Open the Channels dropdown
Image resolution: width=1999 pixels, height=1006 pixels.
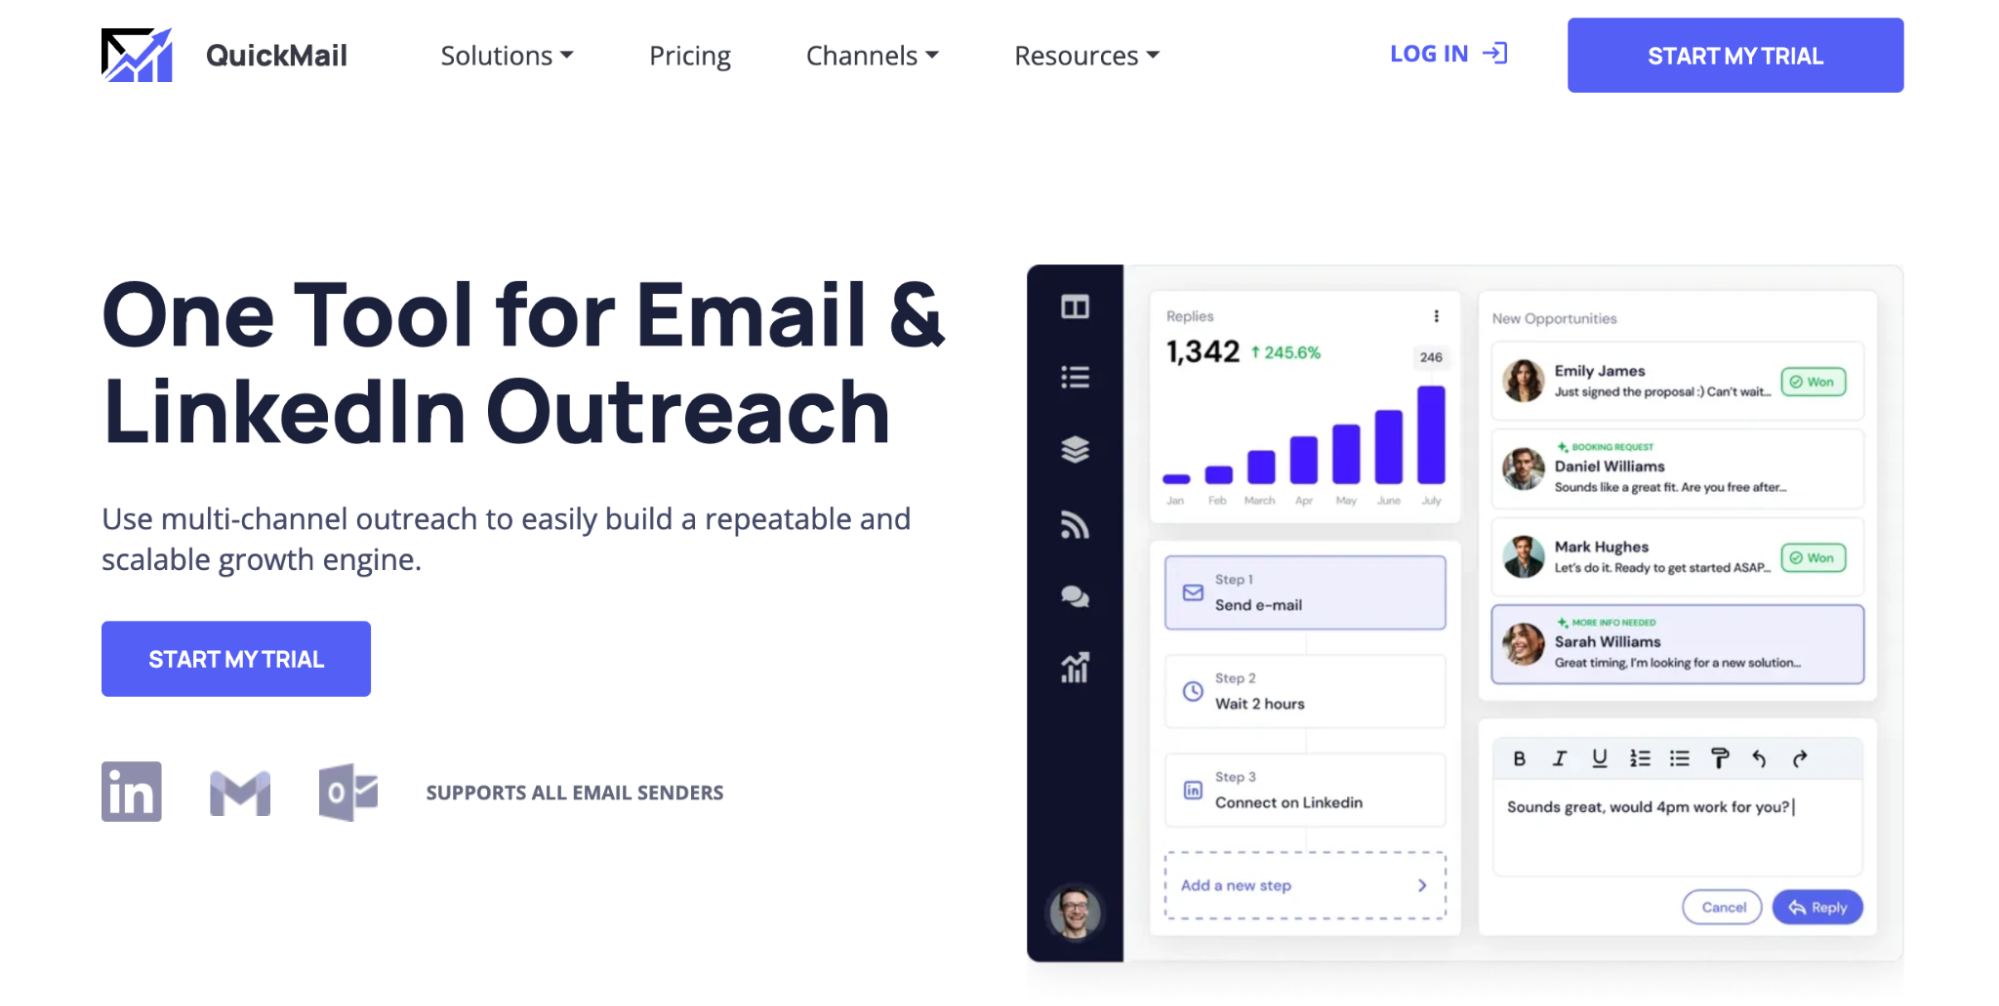[871, 56]
